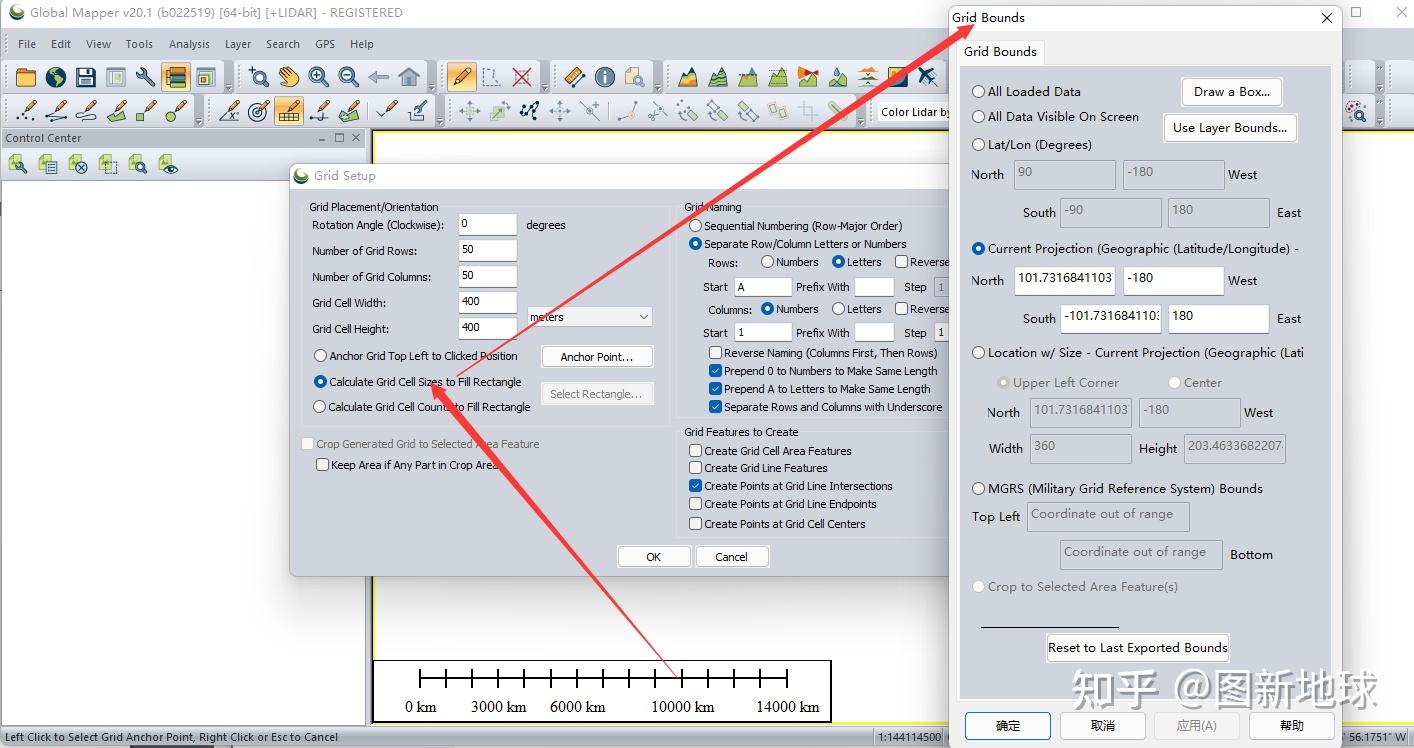Select the Grid Bounds tab

click(x=1000, y=52)
